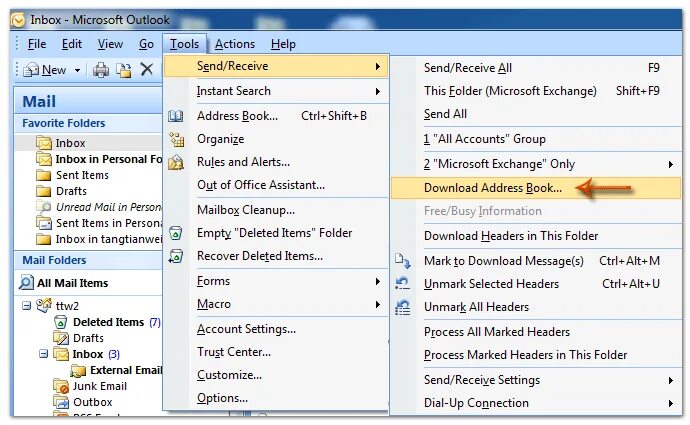Select Send/Receive All
This screenshot has height=425, width=690.
point(536,68)
